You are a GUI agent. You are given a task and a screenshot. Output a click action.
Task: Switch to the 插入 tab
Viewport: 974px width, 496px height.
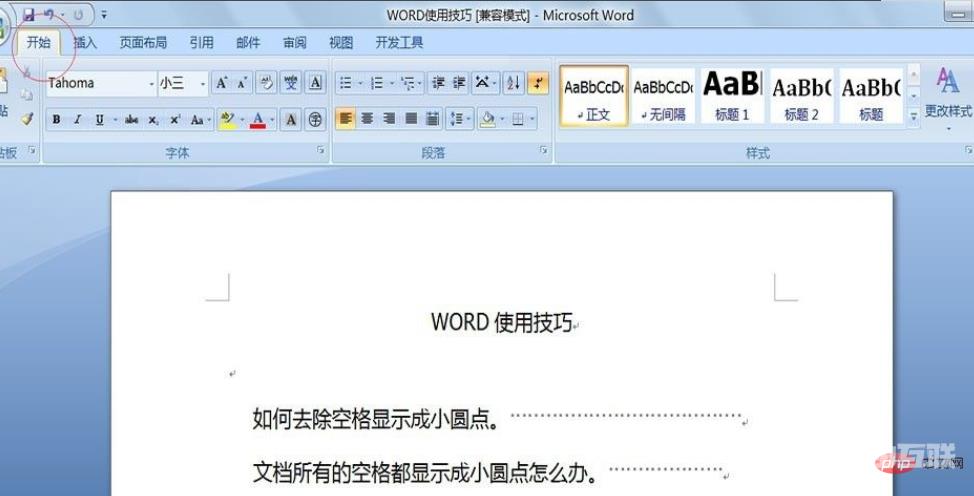85,43
